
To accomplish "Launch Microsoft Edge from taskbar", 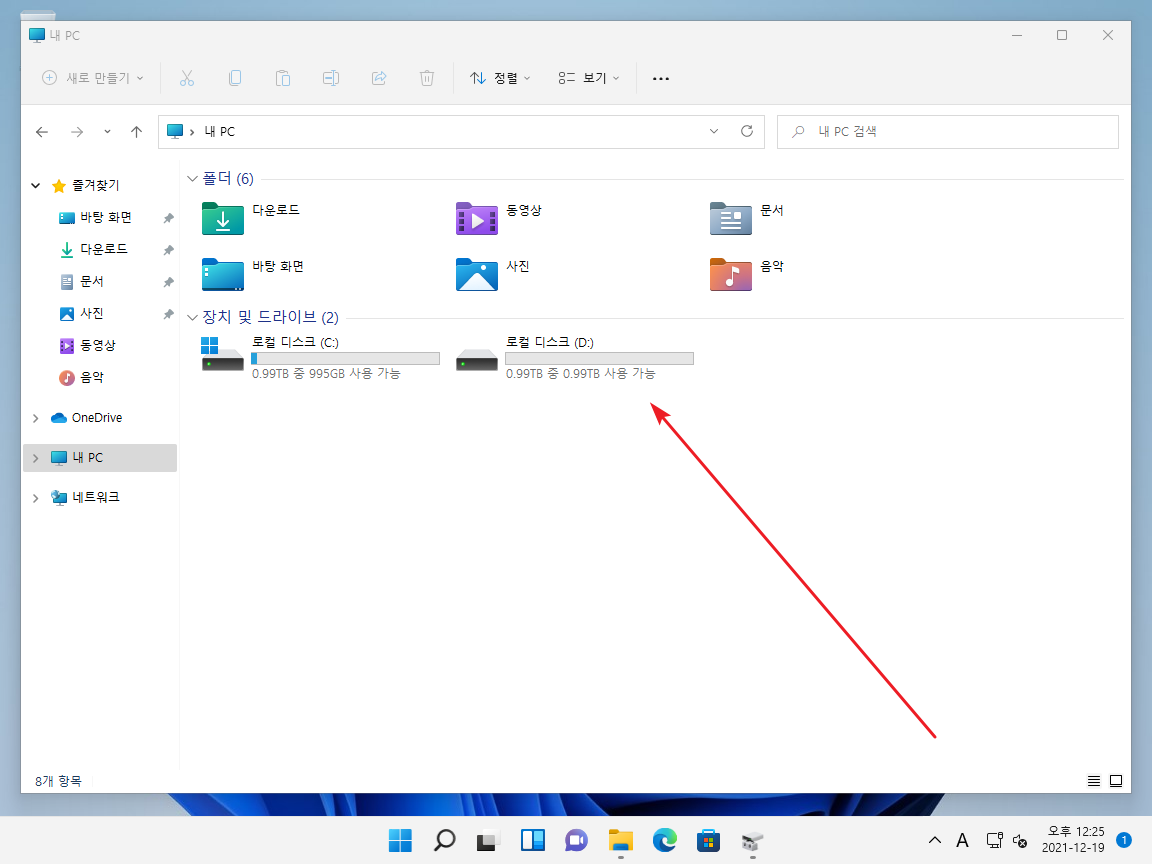I will click(x=665, y=840).
